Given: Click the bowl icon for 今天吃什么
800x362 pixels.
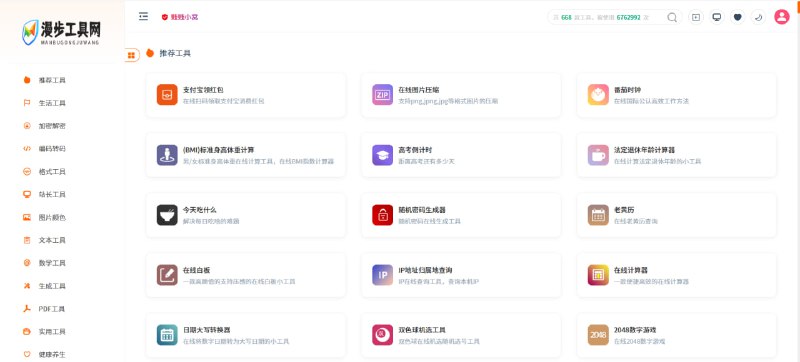Looking at the screenshot, I should coord(167,215).
